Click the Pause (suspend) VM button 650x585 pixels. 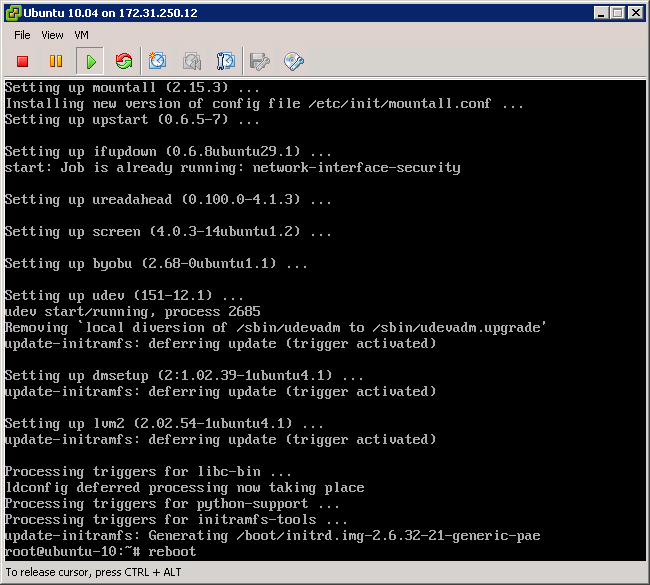point(56,61)
